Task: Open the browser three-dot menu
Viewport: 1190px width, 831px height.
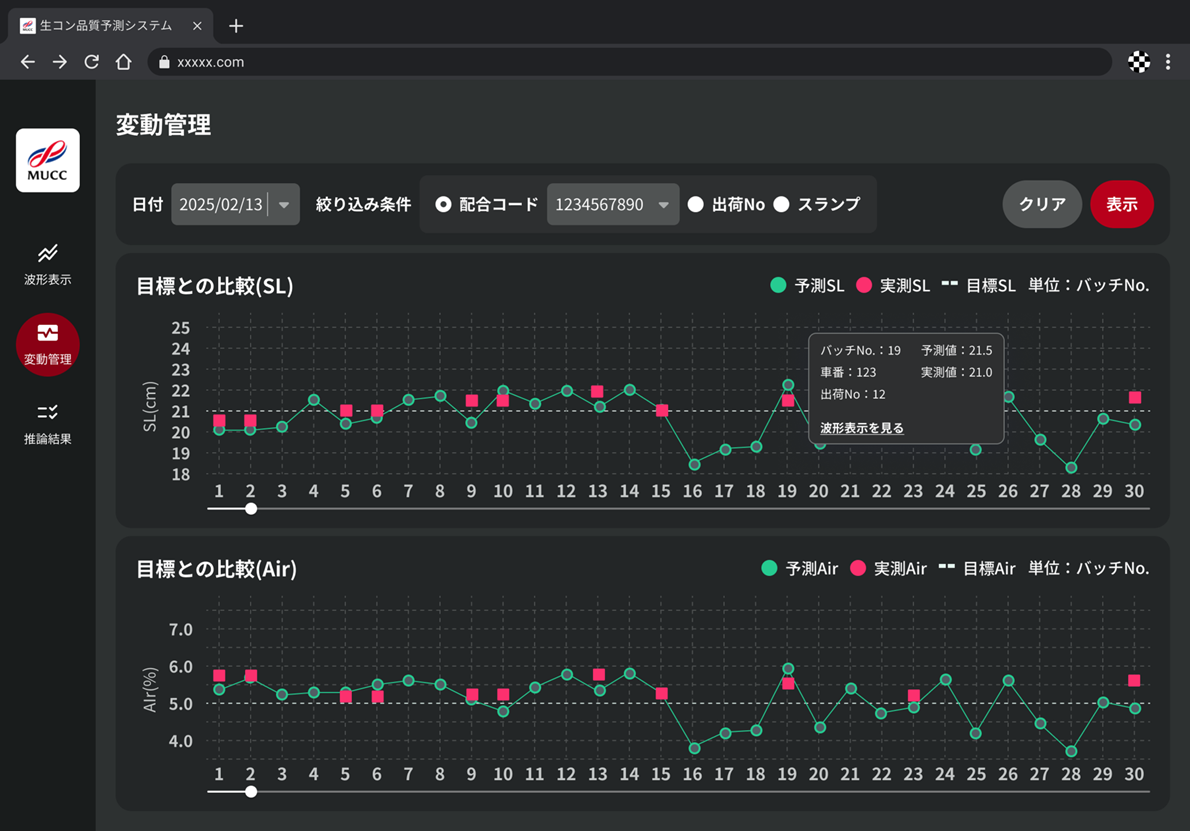Action: 1167,62
